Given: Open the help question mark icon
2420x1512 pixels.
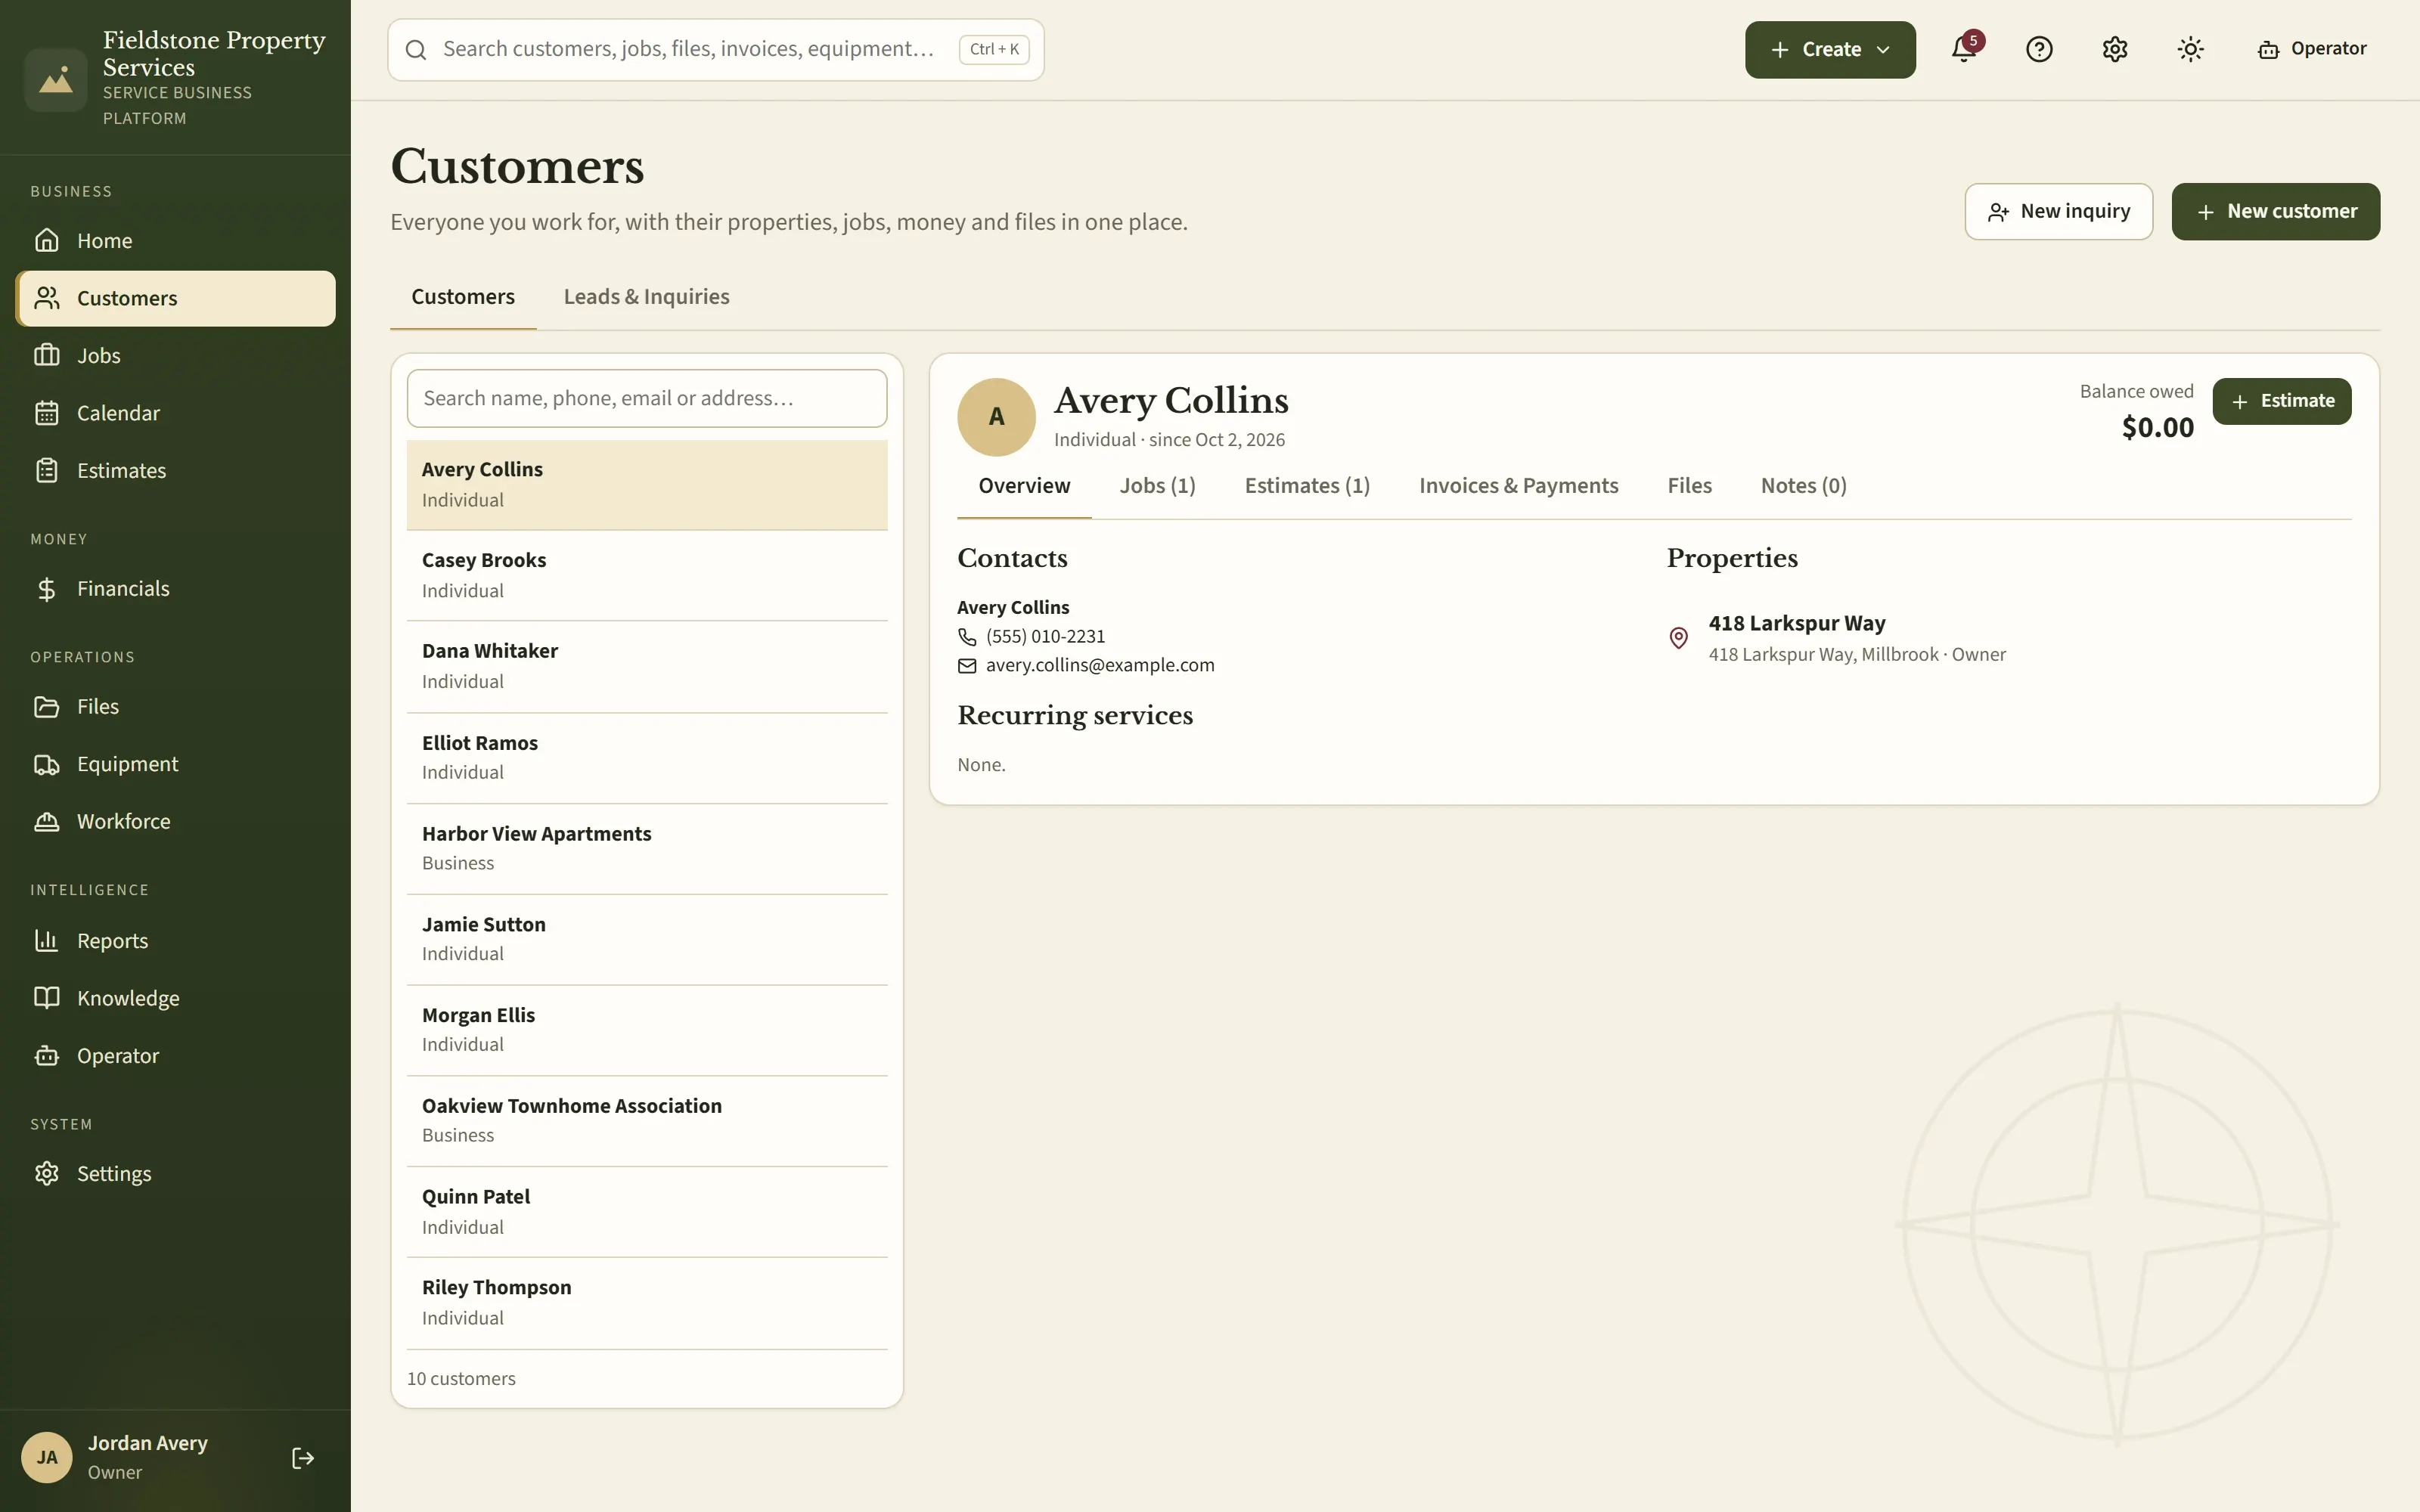Looking at the screenshot, I should pos(2039,49).
